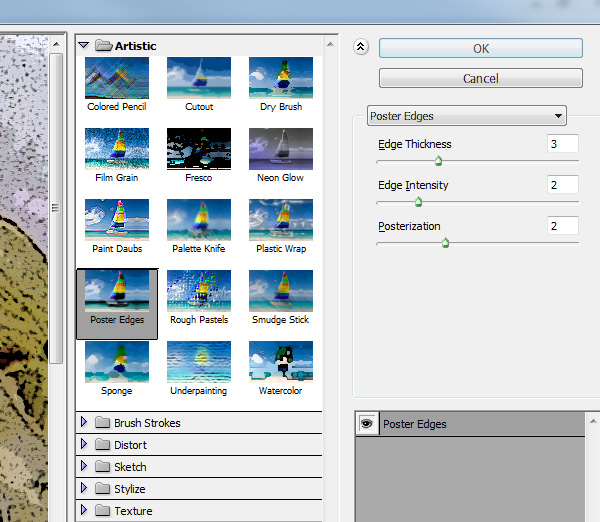600x522 pixels.
Task: Click the preview pane vertical scrollbar thumb
Action: pyautogui.click(x=56, y=208)
